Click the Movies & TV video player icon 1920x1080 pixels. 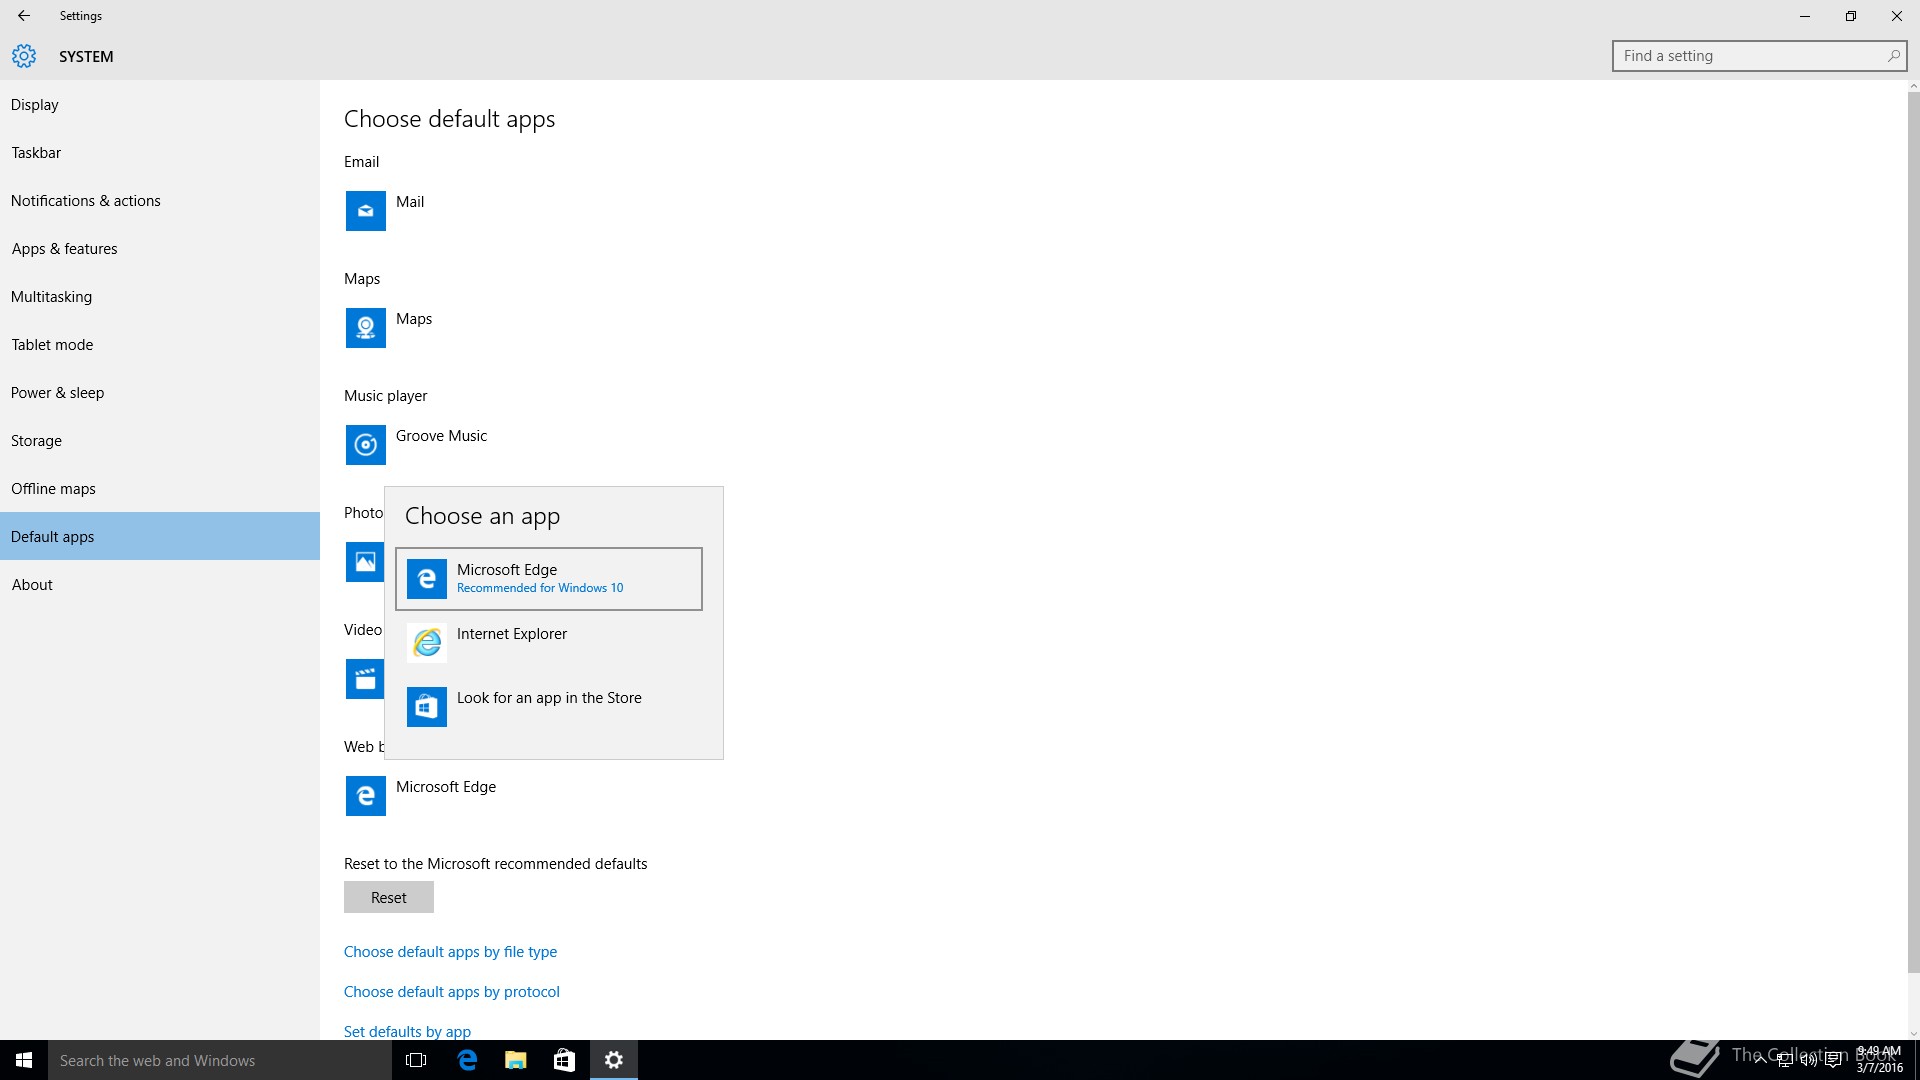(x=365, y=679)
